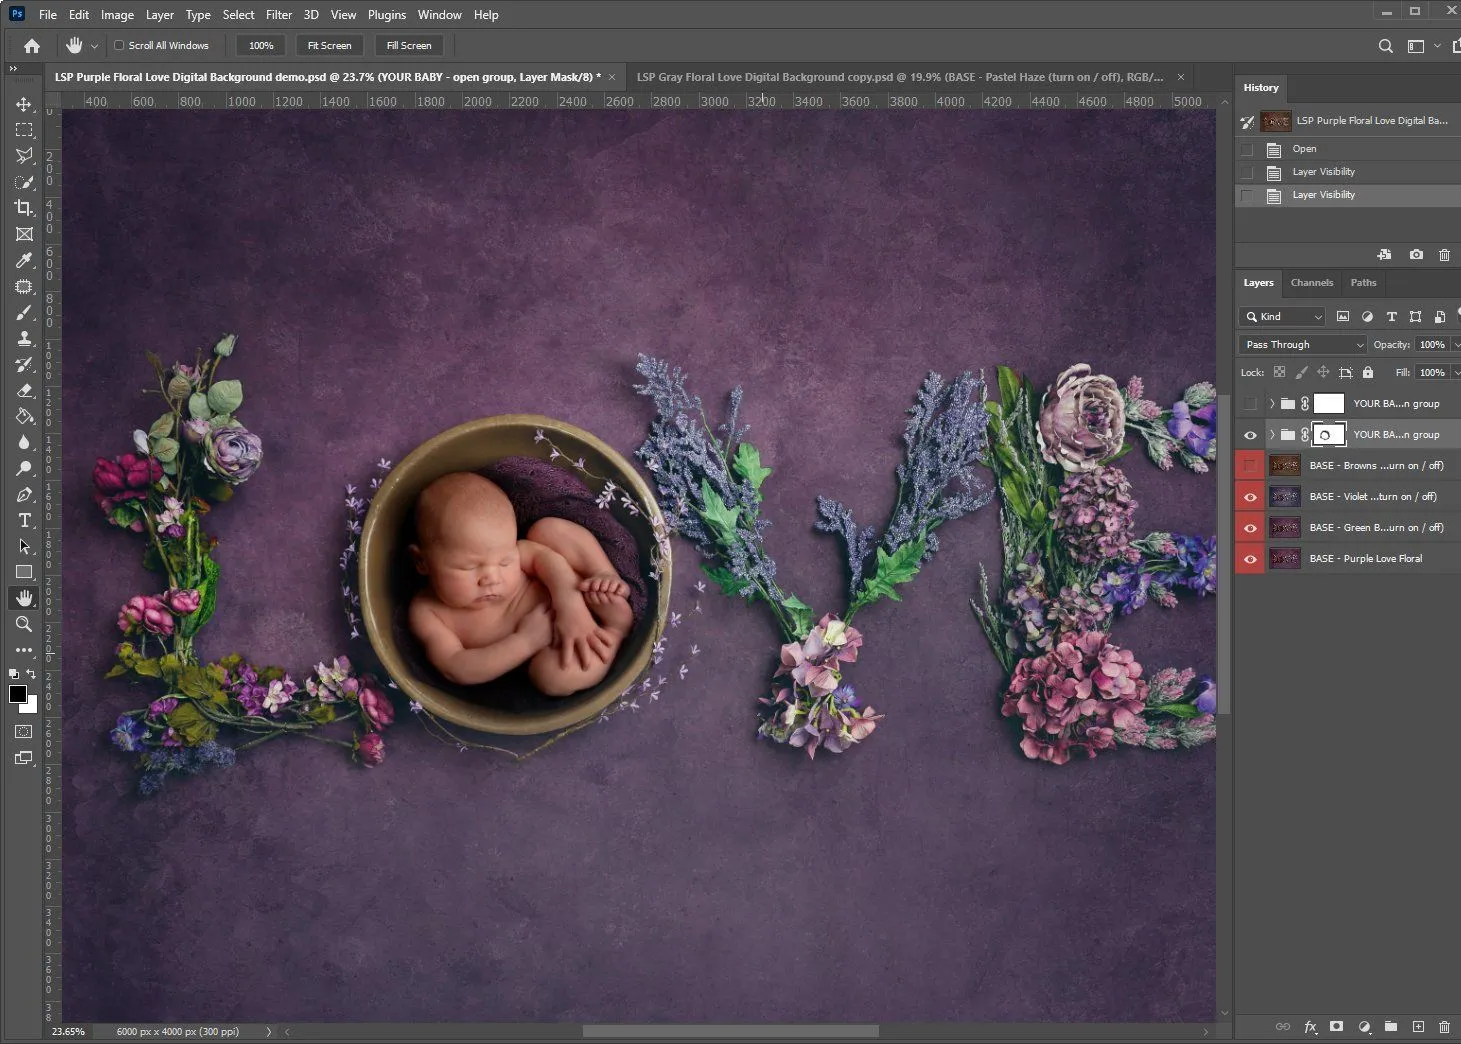Filter layers by type T icon
Screen dimensions: 1461x1044
[1391, 316]
